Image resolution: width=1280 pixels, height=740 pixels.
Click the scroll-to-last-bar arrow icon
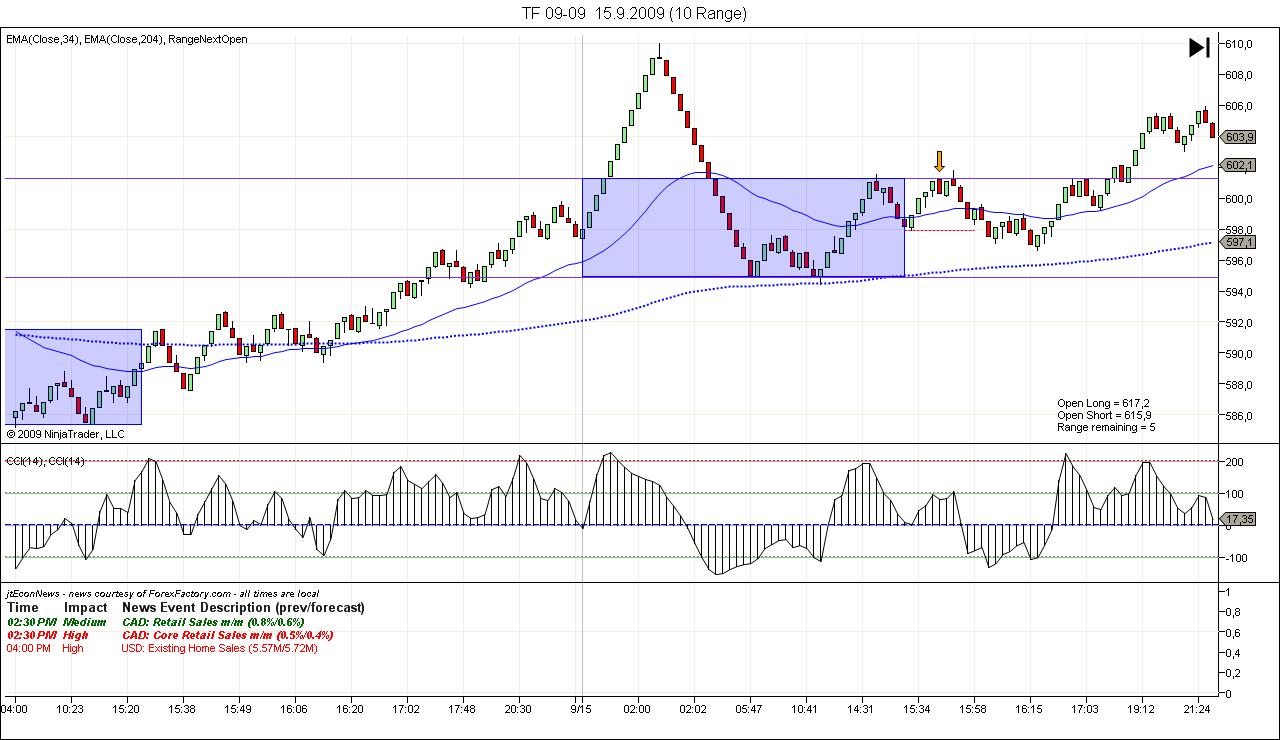pos(1199,47)
